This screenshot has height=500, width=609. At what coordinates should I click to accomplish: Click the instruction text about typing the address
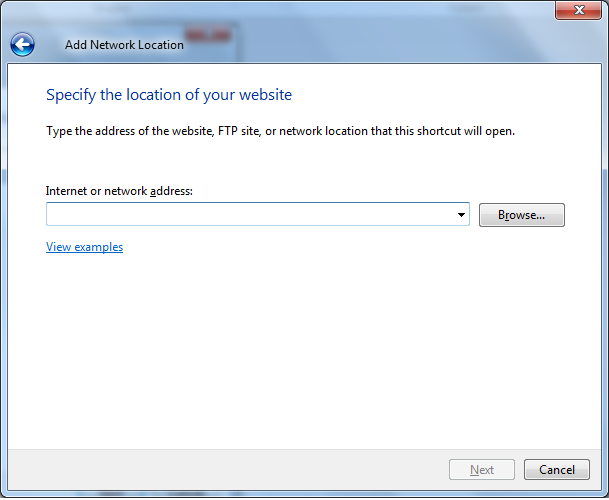pyautogui.click(x=280, y=131)
